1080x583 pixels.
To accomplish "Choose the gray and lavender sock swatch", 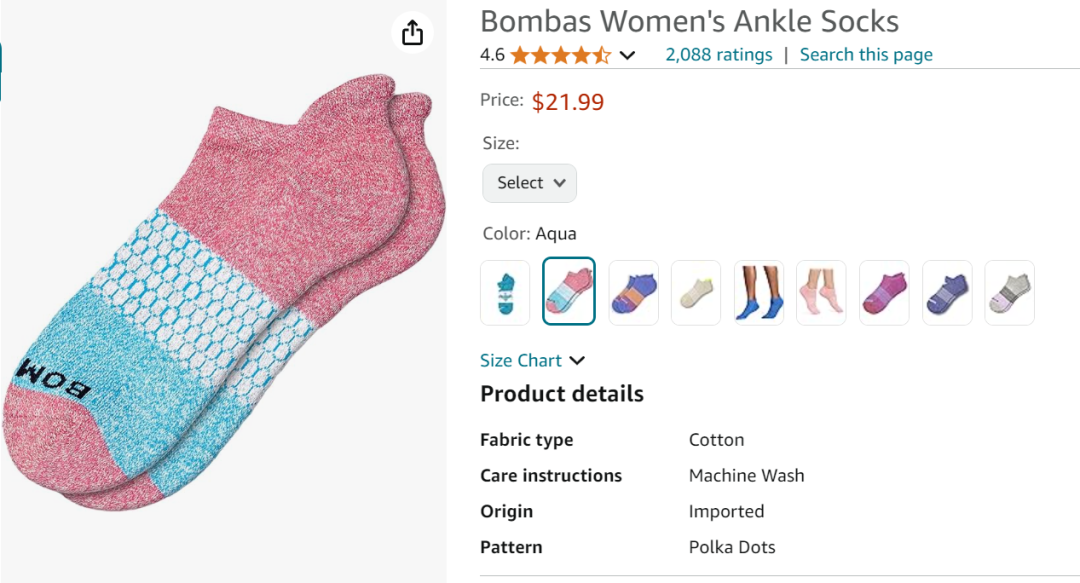I will click(x=1010, y=293).
